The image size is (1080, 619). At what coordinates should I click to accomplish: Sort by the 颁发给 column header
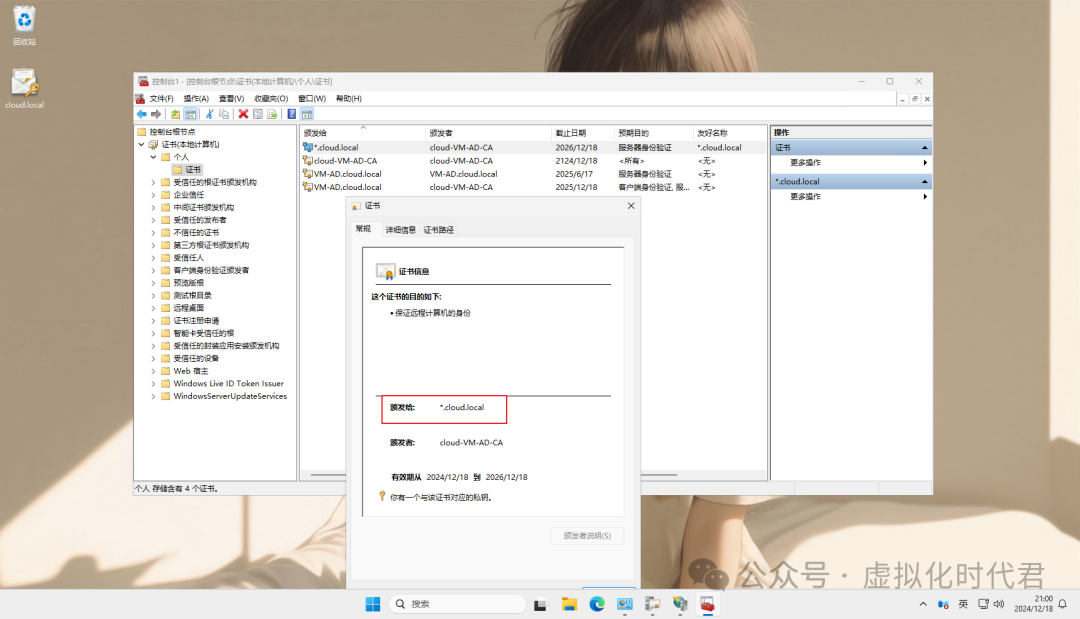coord(362,133)
